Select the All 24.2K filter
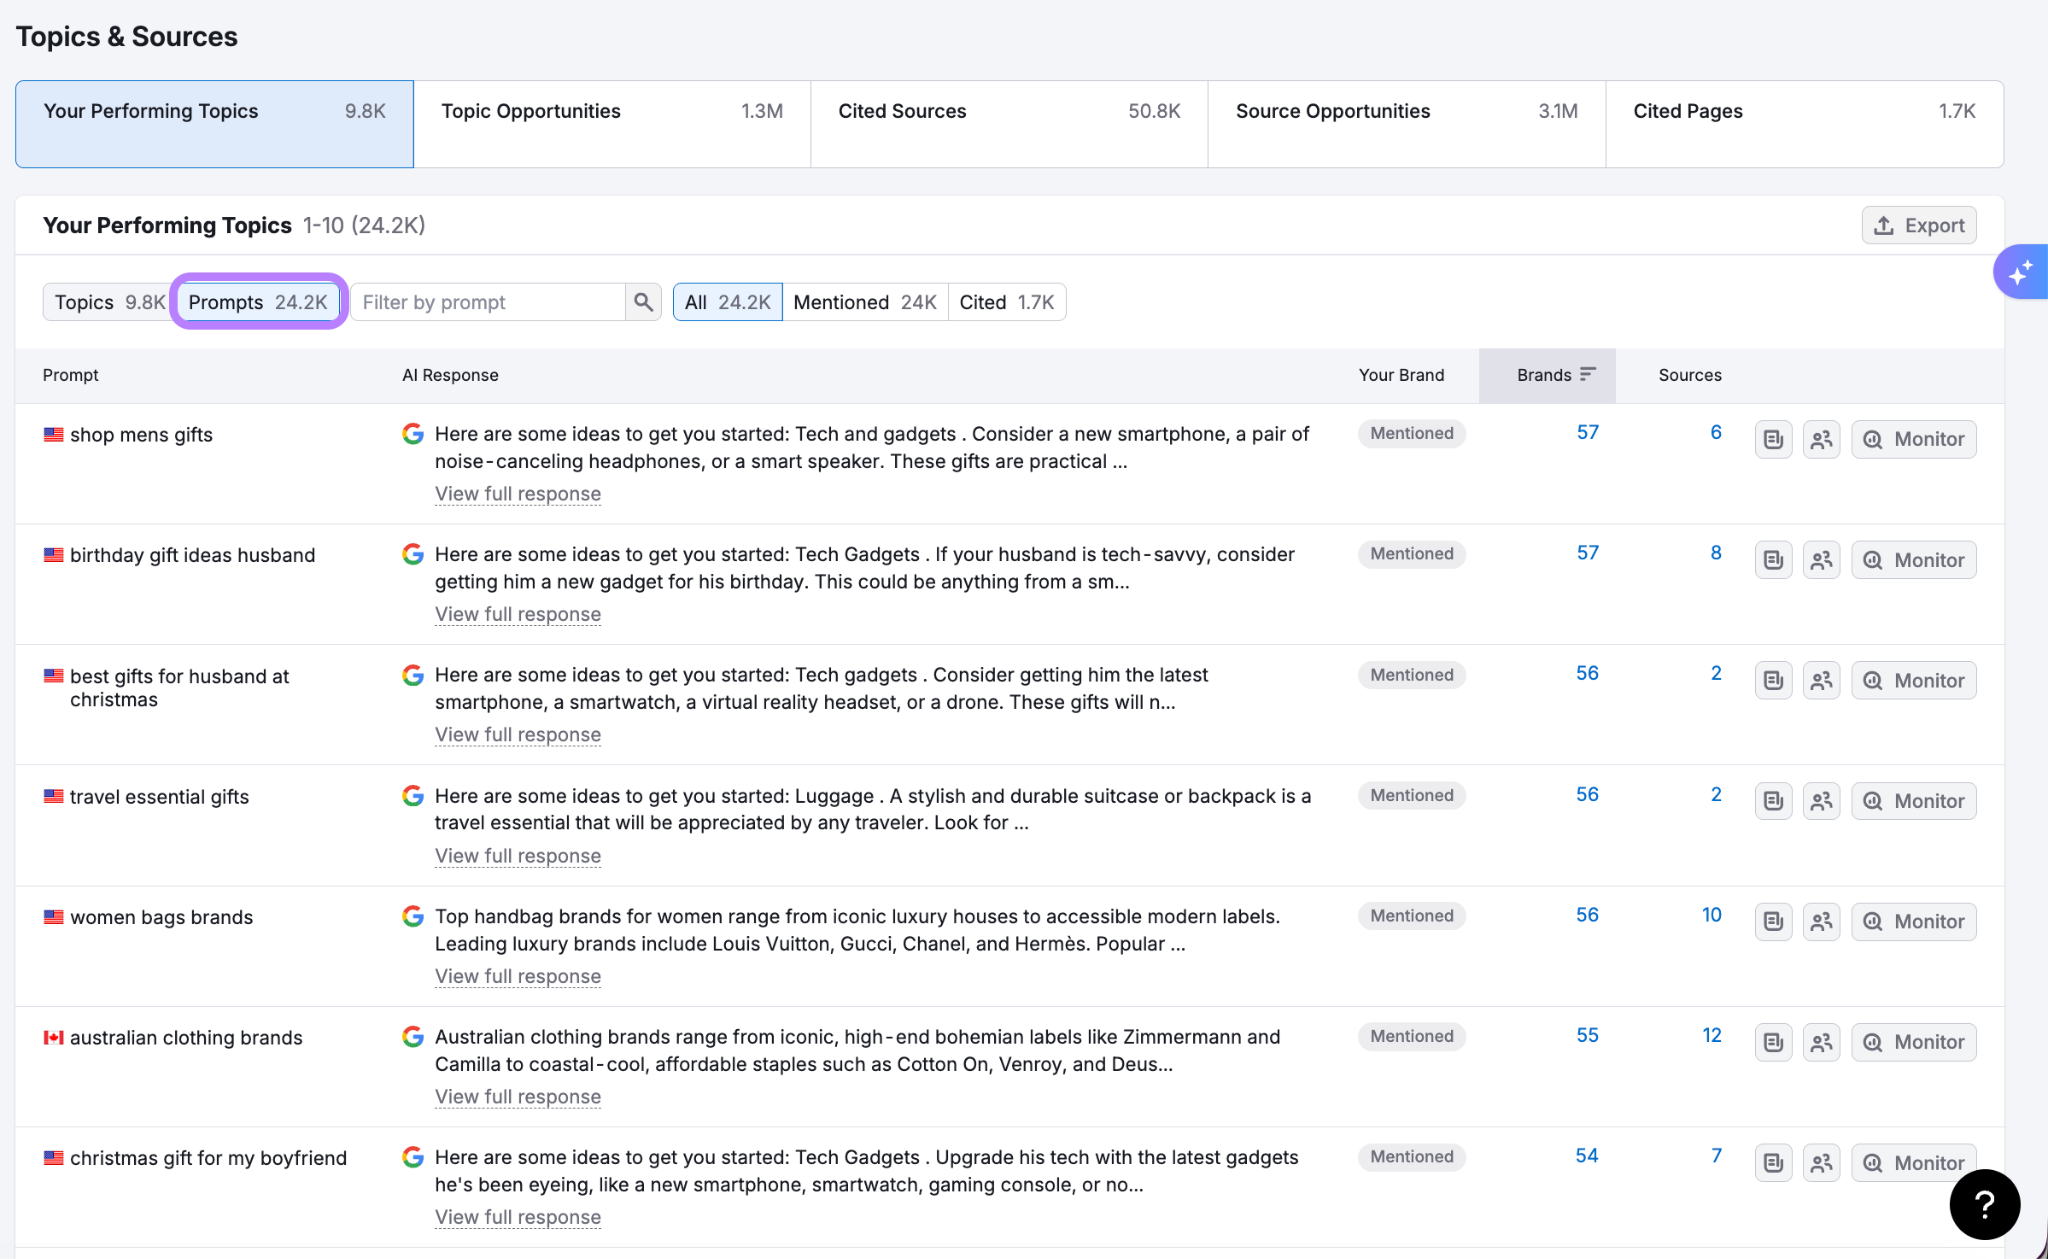2048x1259 pixels. (x=727, y=302)
